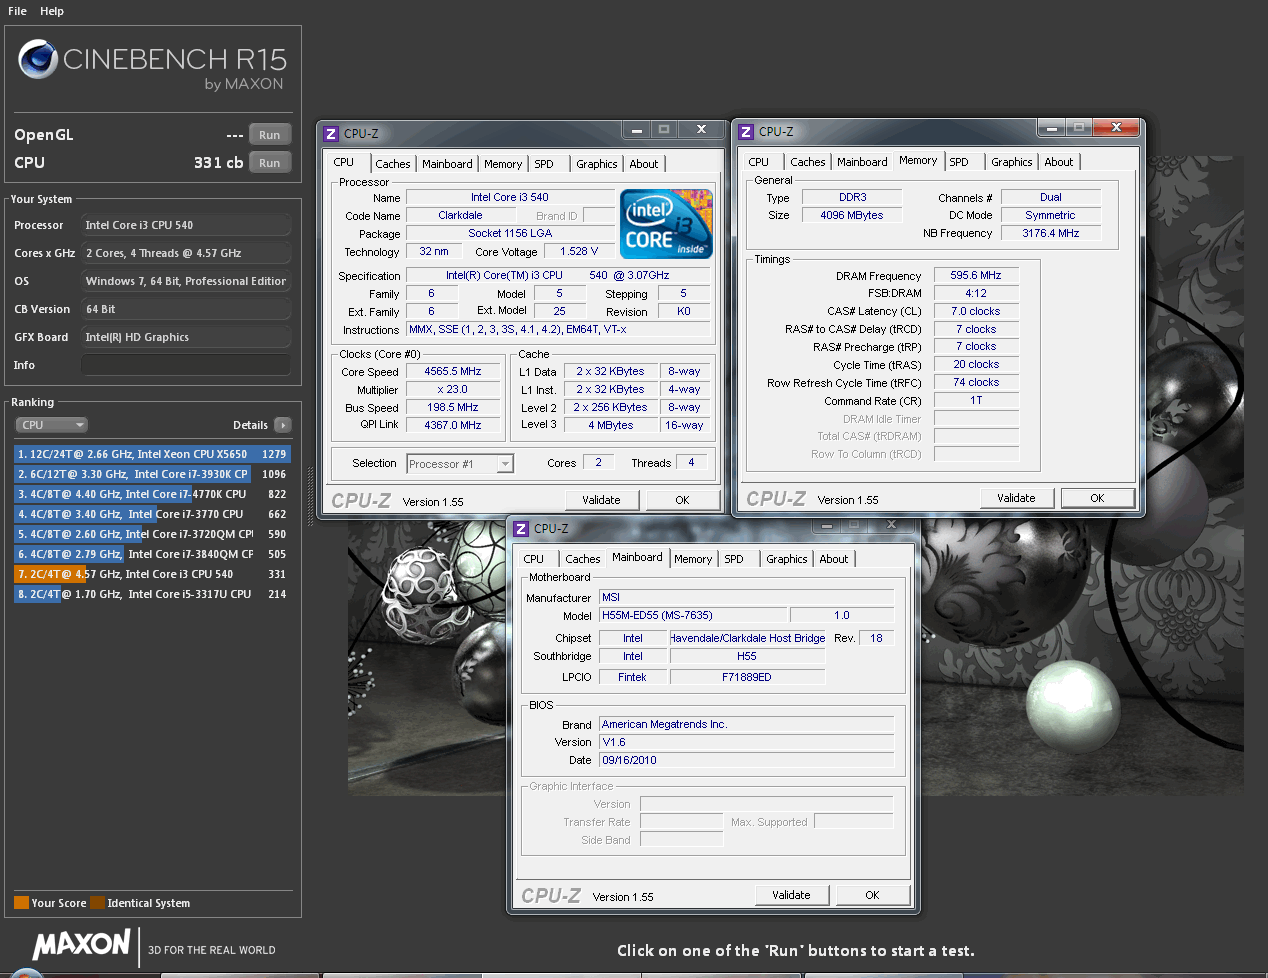Image resolution: width=1268 pixels, height=978 pixels.
Task: Click the Multiplier value x 23.0
Action: tap(452, 389)
